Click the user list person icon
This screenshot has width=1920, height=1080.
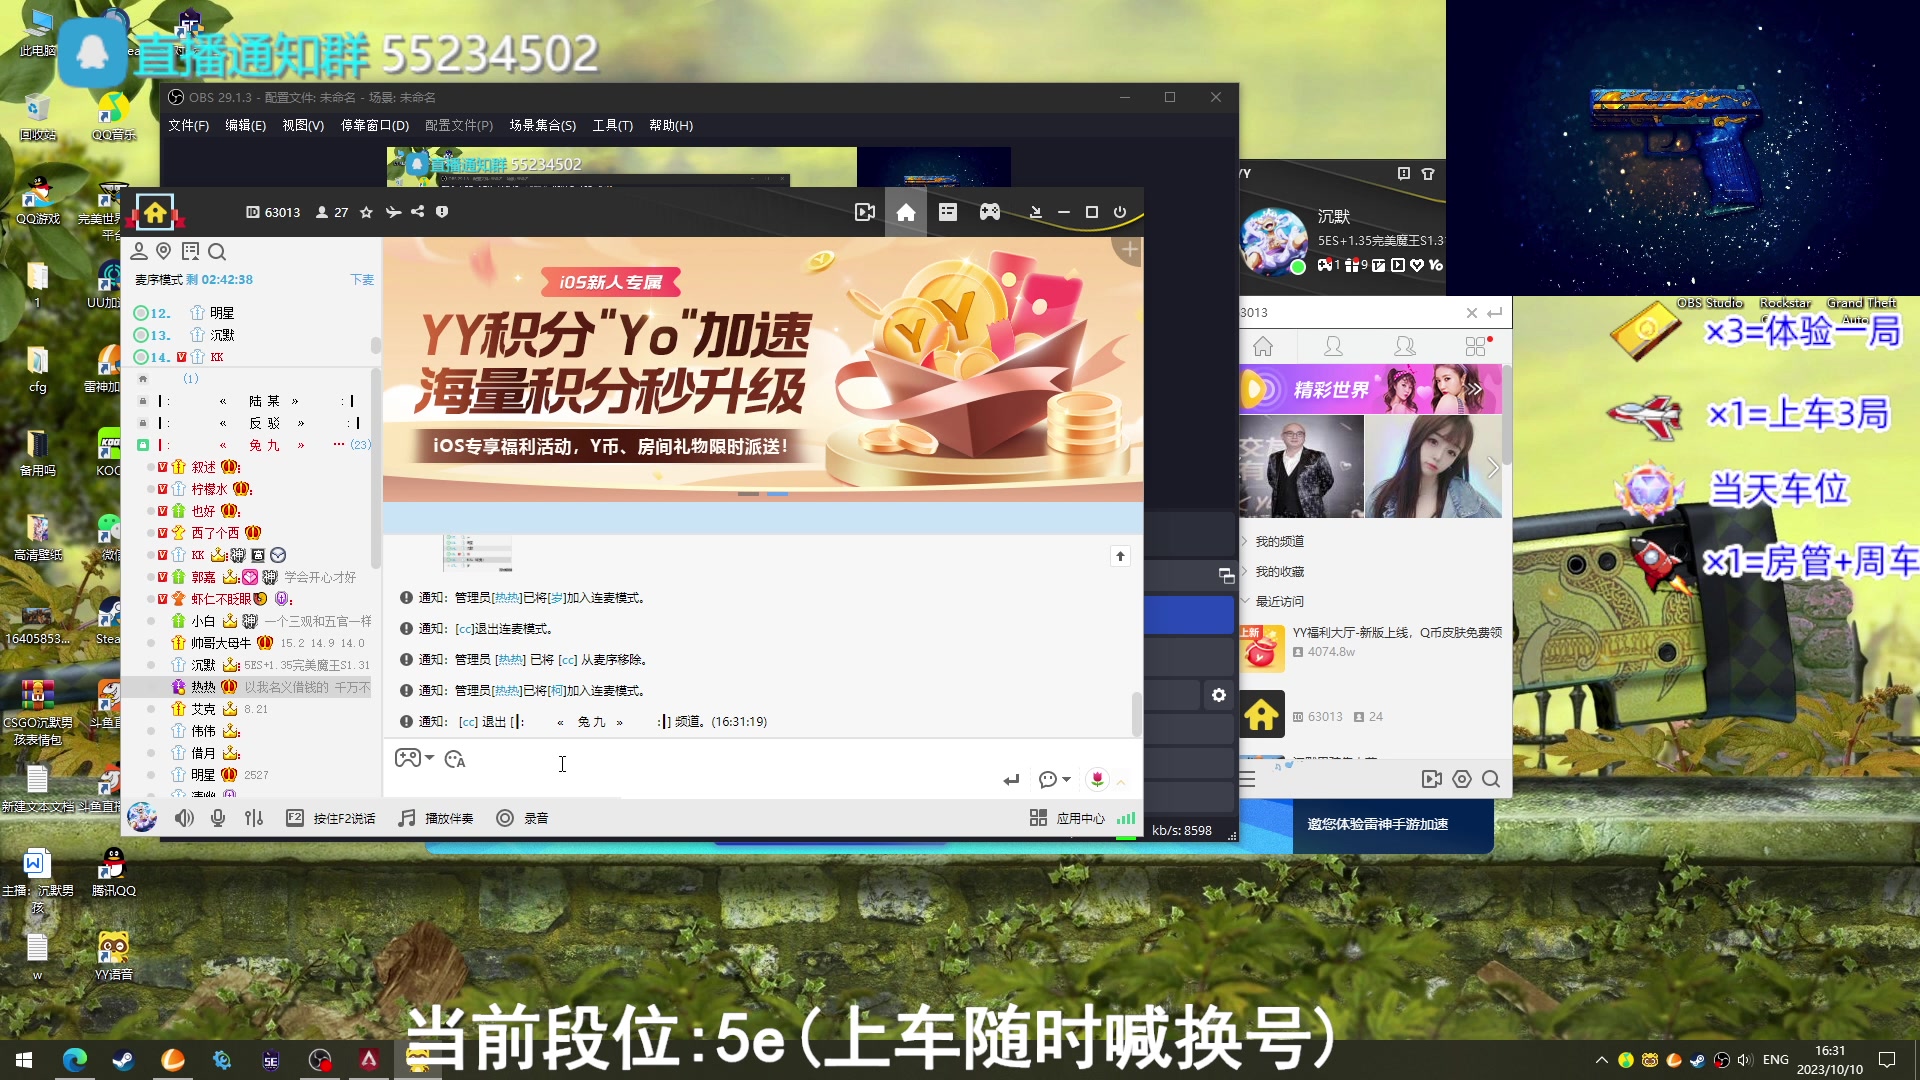click(x=139, y=251)
